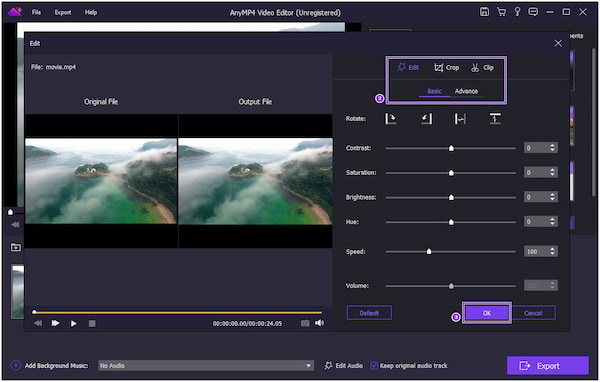Play the preview video
600x382 pixels.
click(x=73, y=324)
